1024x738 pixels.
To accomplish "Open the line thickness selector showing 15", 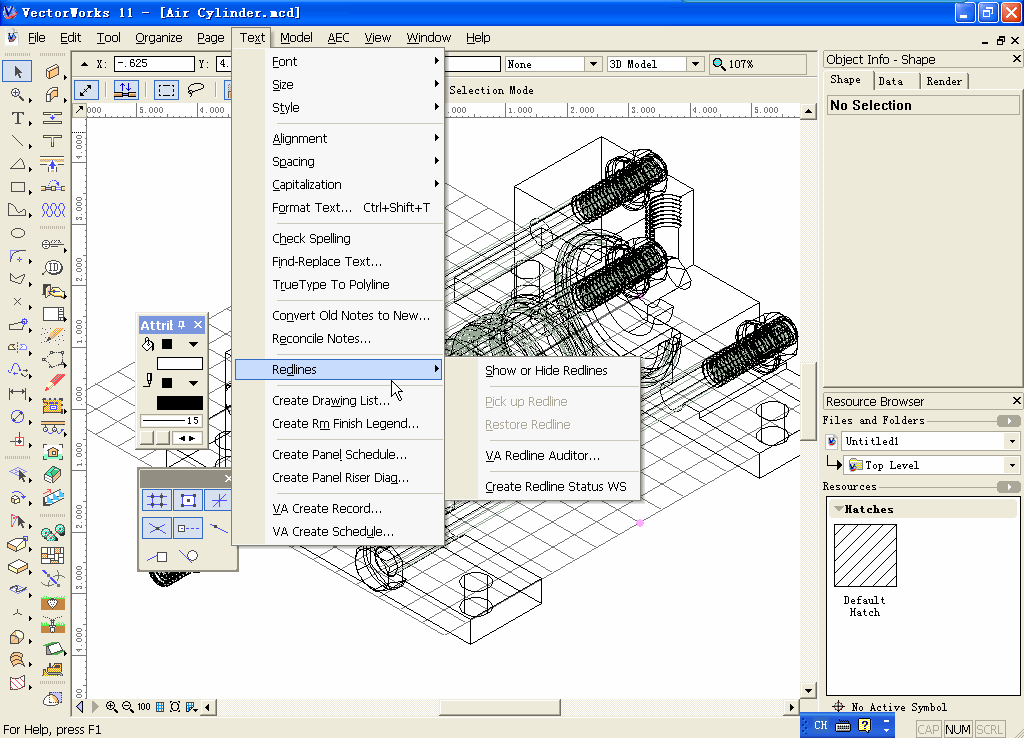I will (171, 421).
